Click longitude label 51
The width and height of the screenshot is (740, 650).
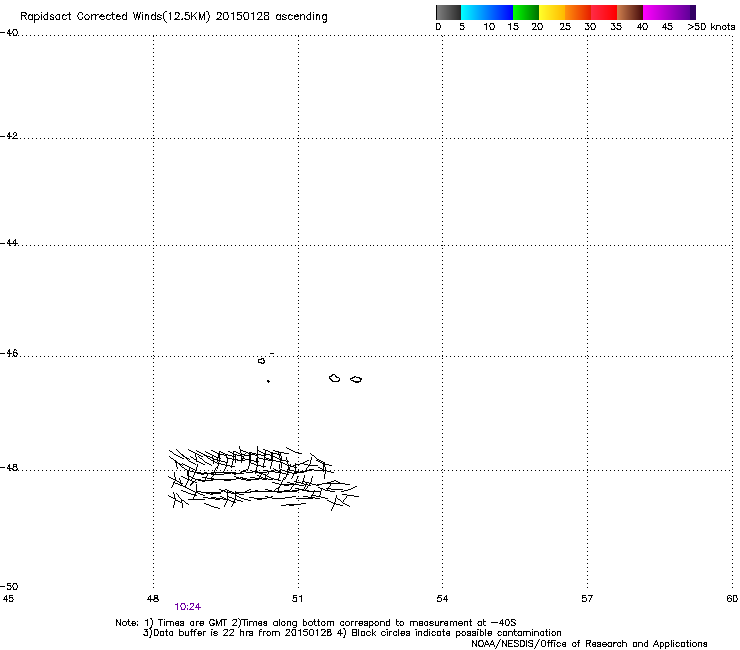pyautogui.click(x=297, y=599)
